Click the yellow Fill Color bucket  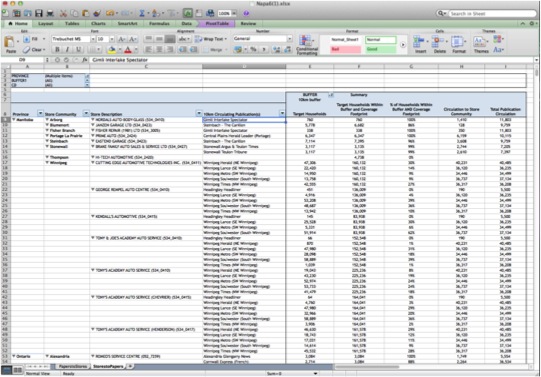(111, 50)
